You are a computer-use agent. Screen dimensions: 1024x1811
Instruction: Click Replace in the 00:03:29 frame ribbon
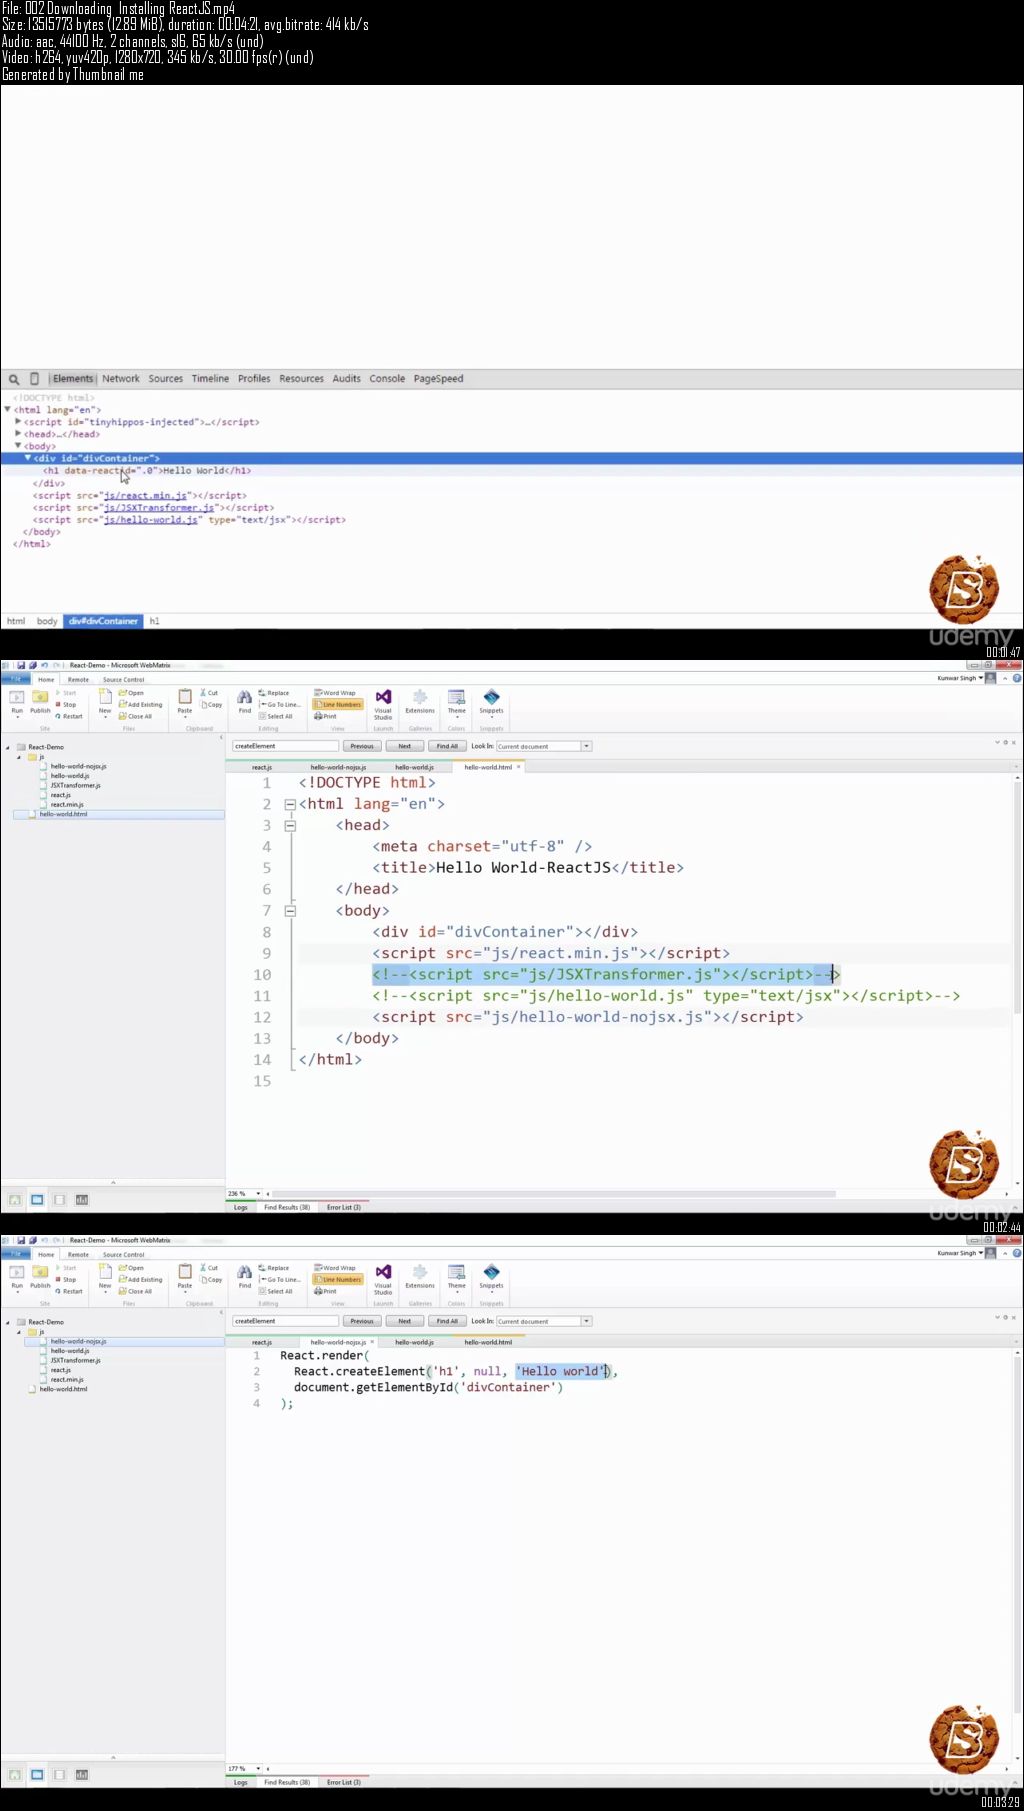[x=274, y=1268]
